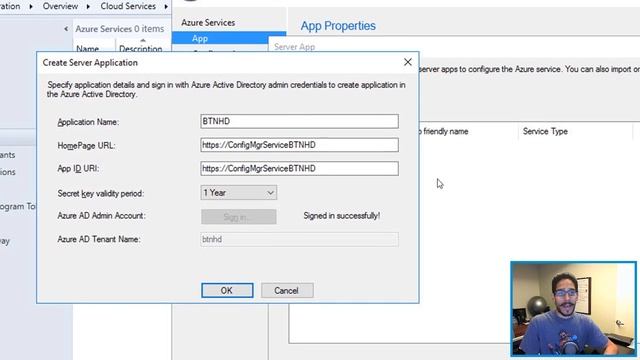640x360 pixels.
Task: Click presenter webcam thumbnail
Action: [573, 309]
